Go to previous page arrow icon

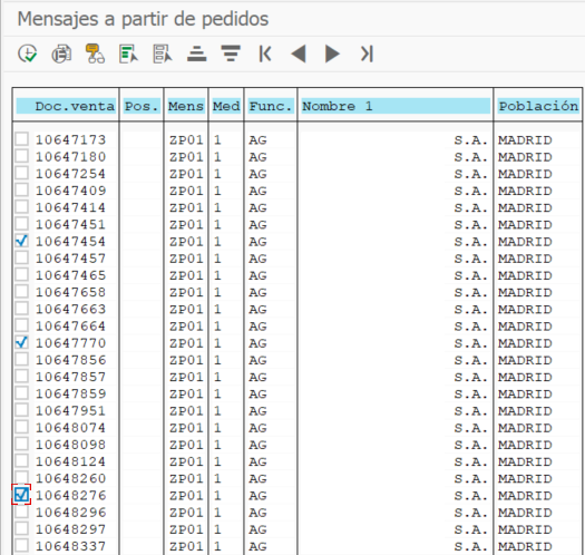pyautogui.click(x=298, y=54)
